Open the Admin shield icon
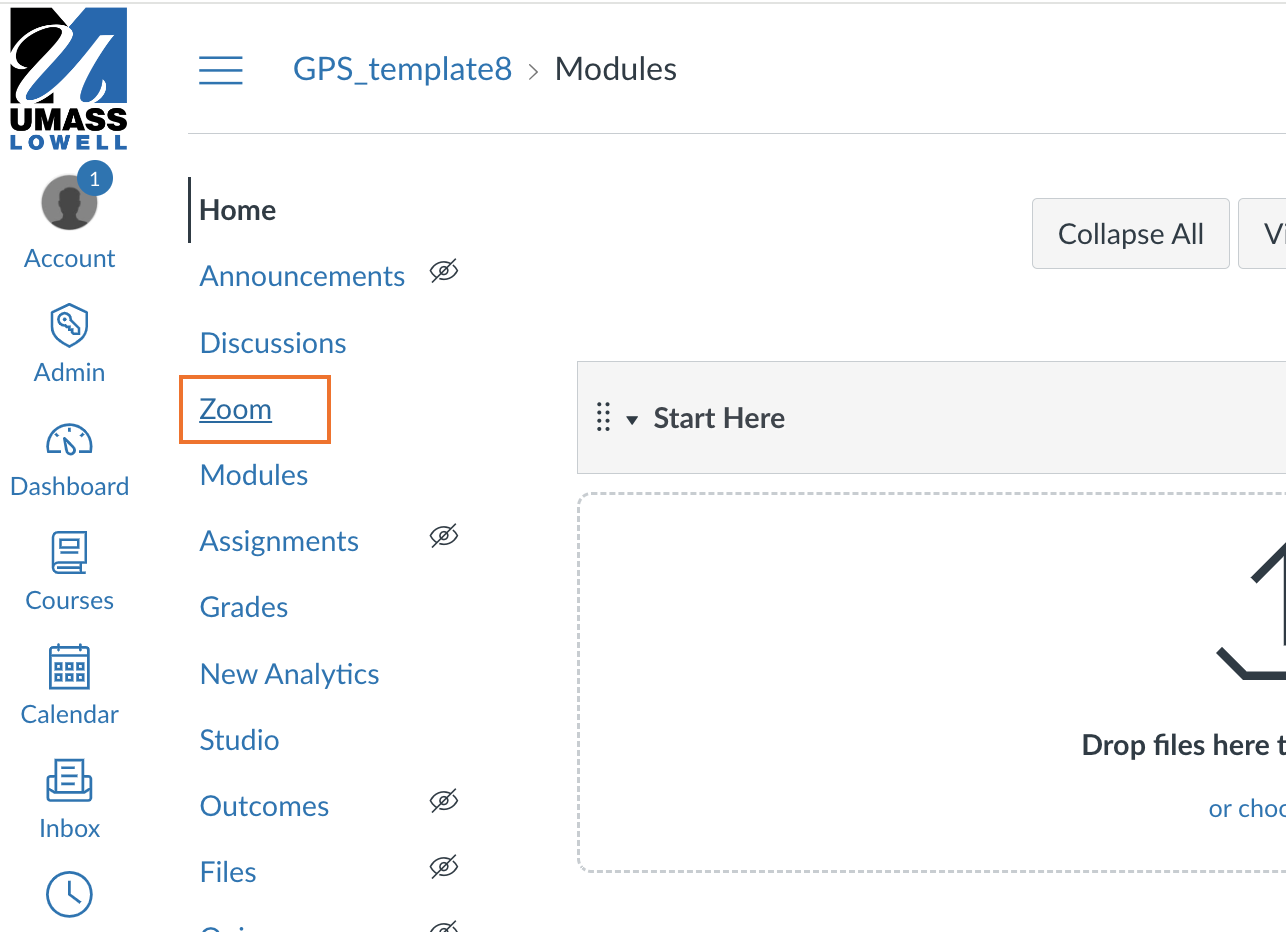The image size is (1286, 932). (x=69, y=325)
